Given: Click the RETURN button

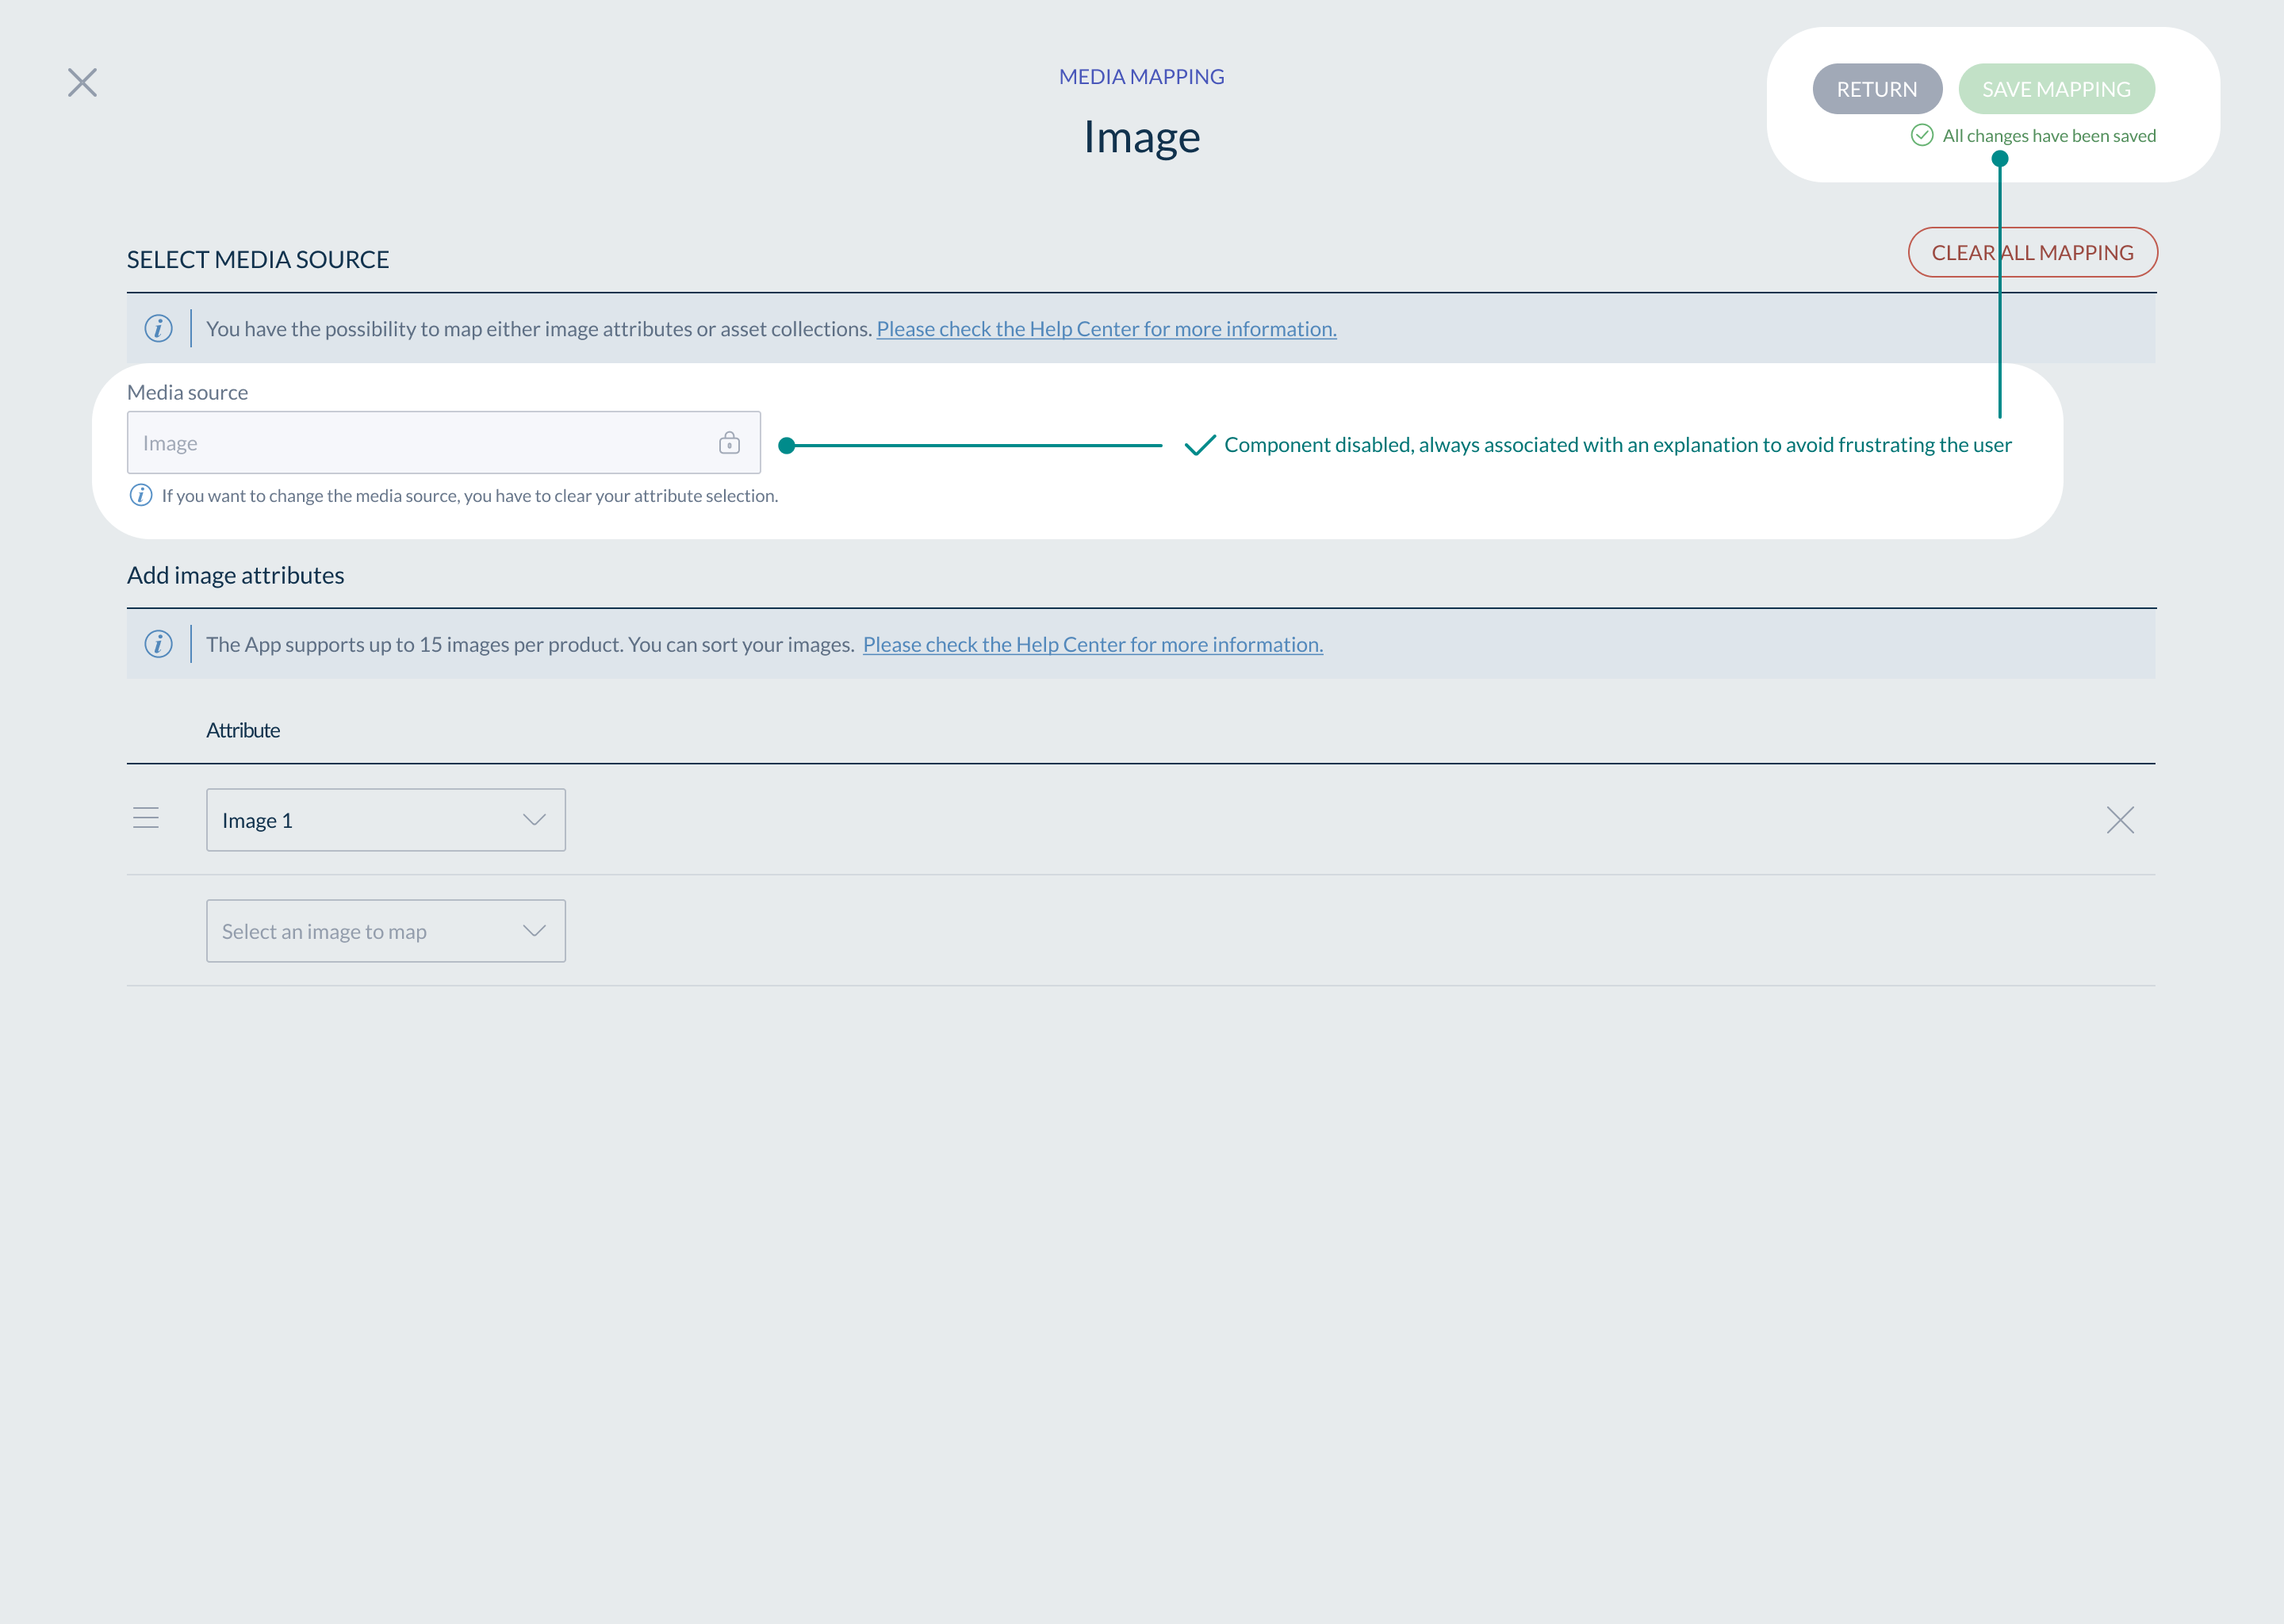Looking at the screenshot, I should pos(1876,89).
